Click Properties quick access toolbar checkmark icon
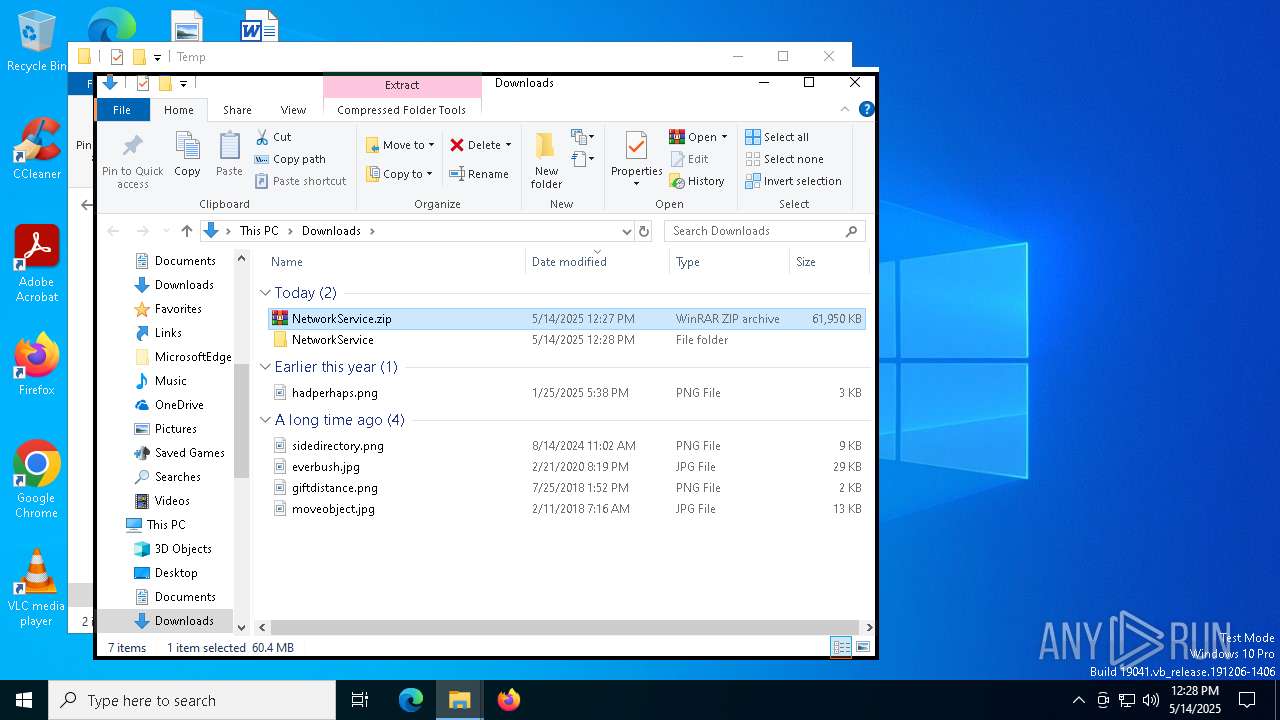1280x720 pixels. (x=143, y=83)
